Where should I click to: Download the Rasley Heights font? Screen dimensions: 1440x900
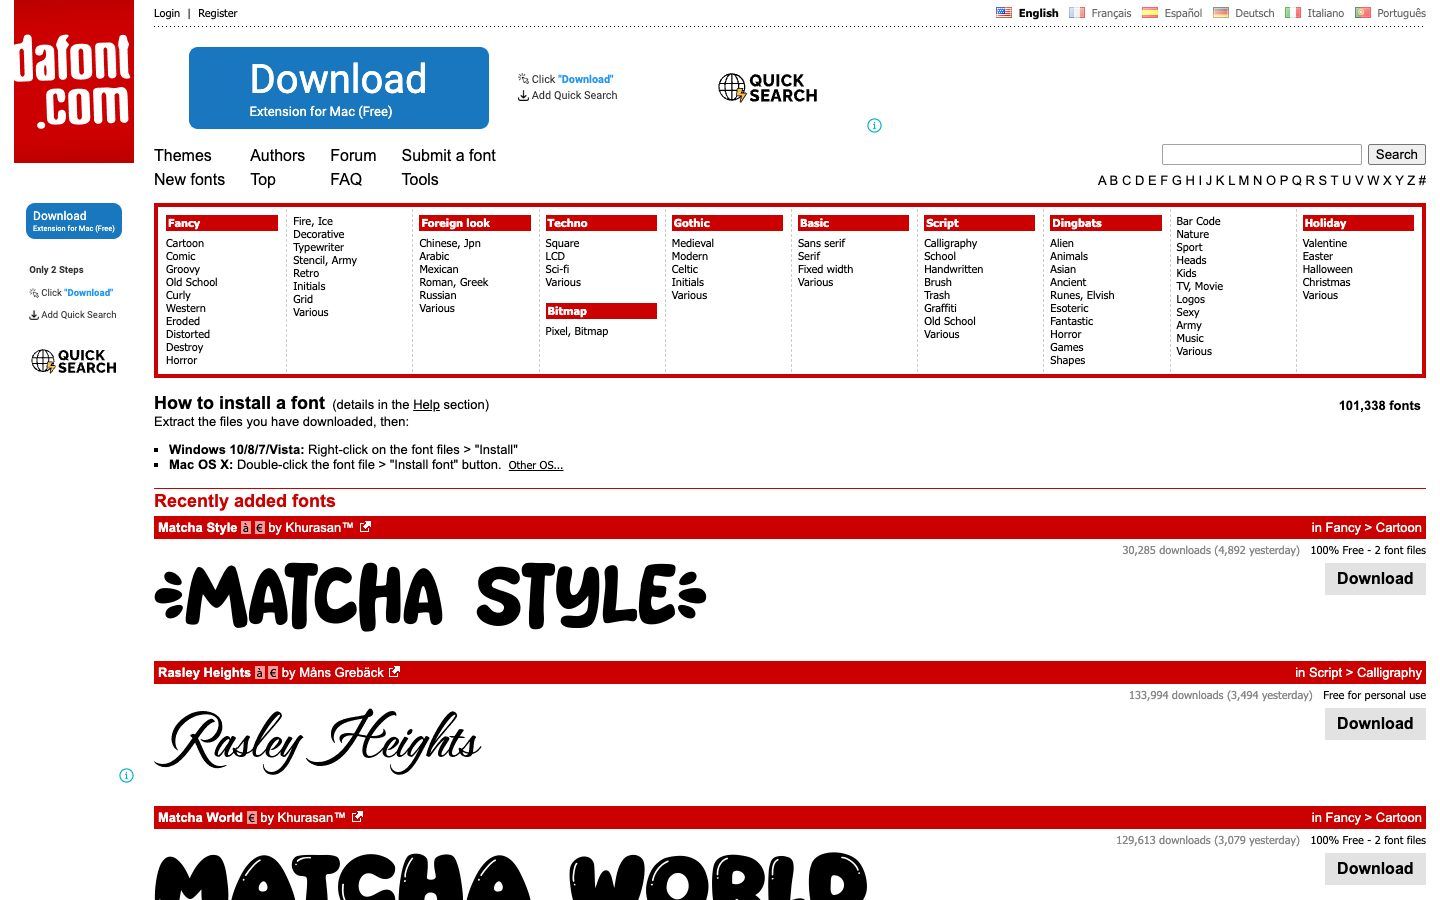[x=1375, y=724]
